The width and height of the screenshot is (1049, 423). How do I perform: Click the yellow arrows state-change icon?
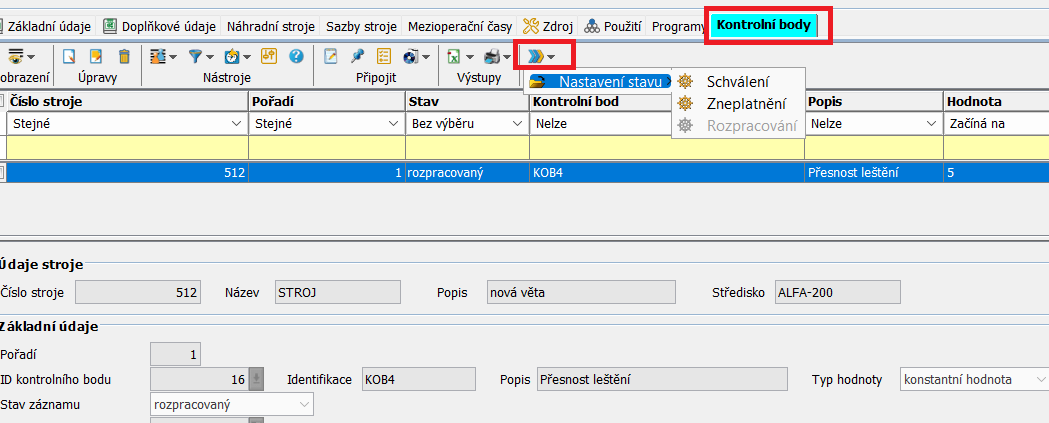pyautogui.click(x=537, y=56)
